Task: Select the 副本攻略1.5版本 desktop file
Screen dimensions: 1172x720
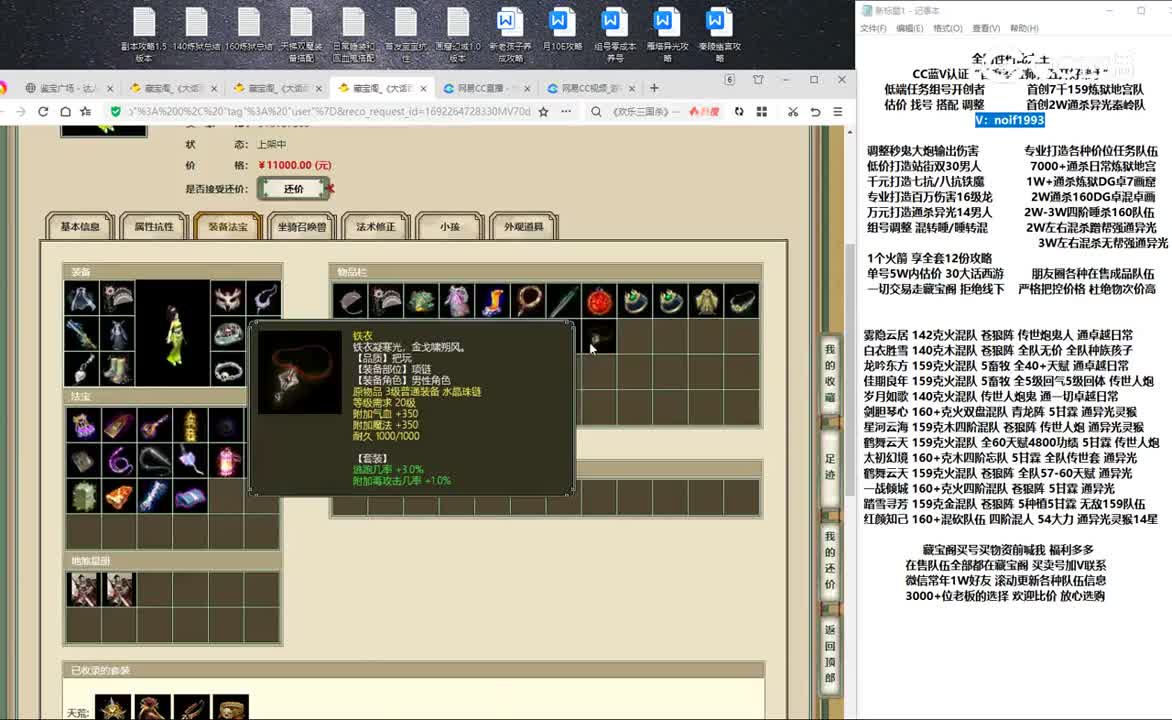Action: tap(144, 34)
